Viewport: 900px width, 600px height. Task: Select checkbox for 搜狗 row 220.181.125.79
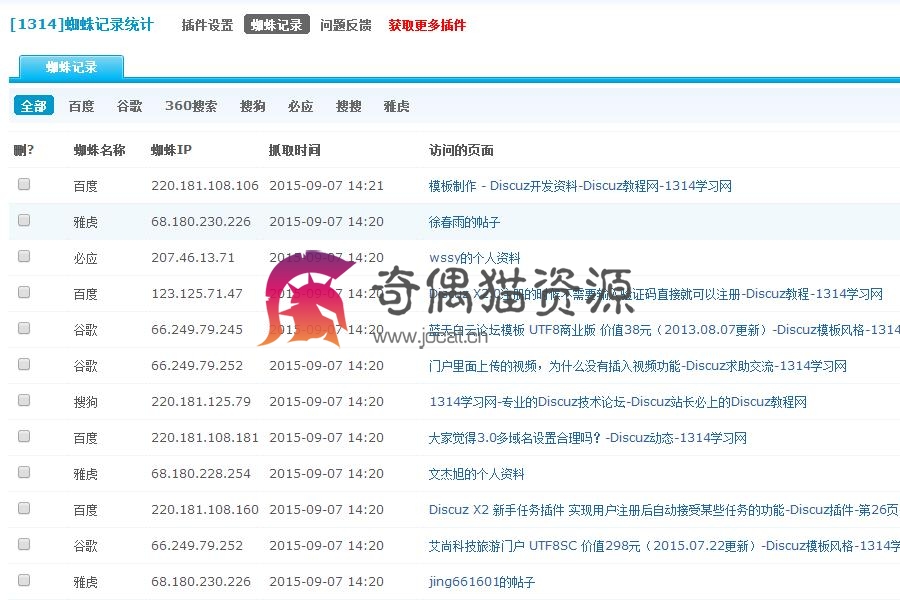[x=24, y=400]
